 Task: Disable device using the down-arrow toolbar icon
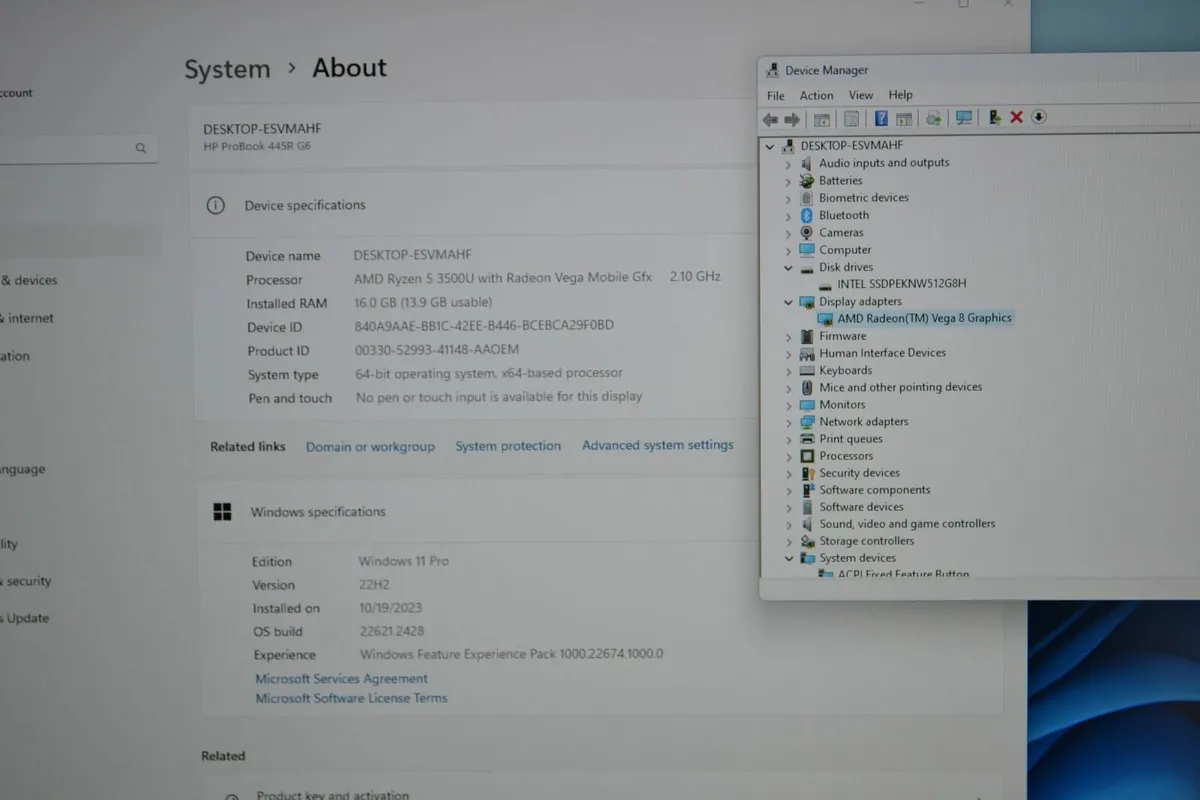(1039, 118)
